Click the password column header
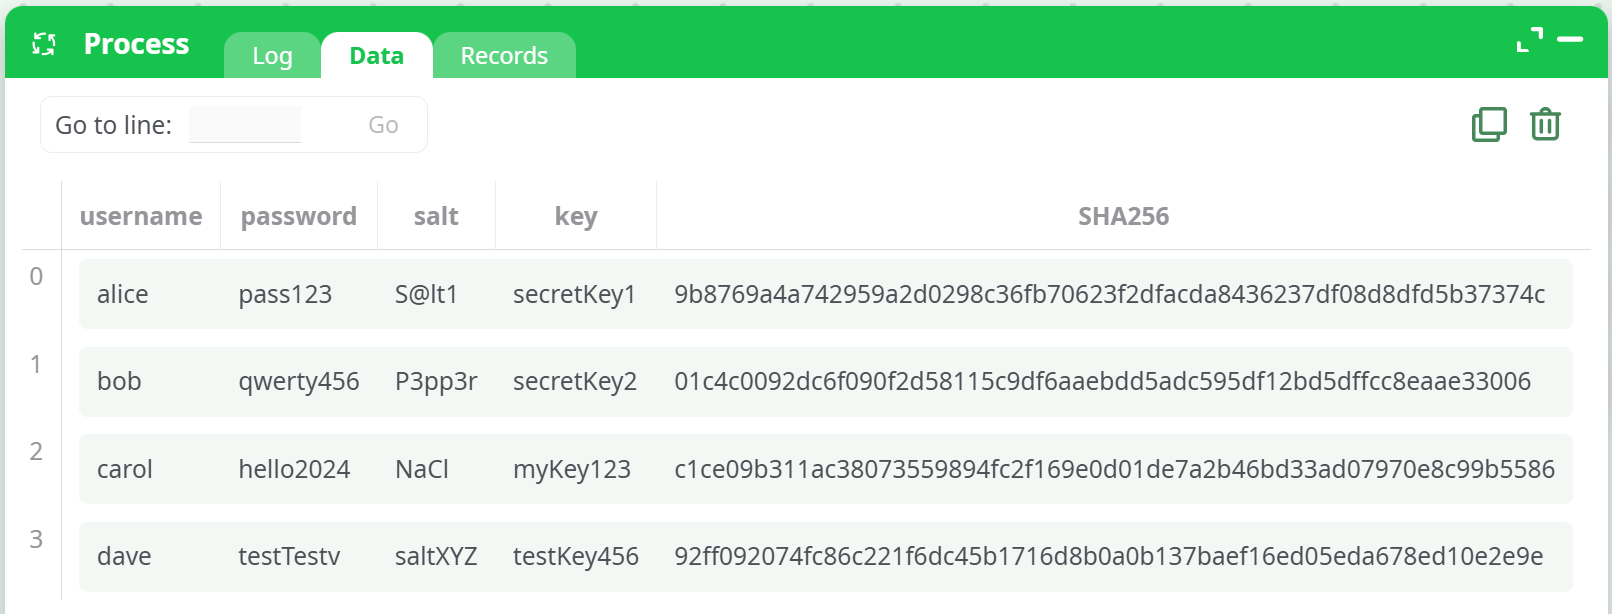The image size is (1612, 614). pyautogui.click(x=298, y=215)
